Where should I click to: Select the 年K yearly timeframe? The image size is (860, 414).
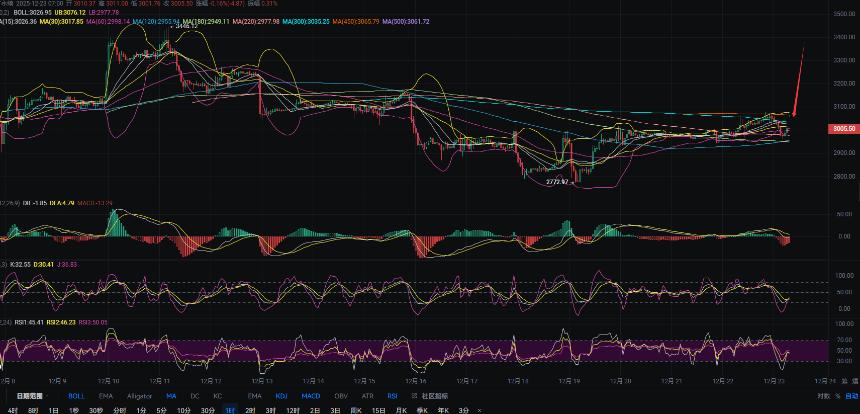pyautogui.click(x=443, y=410)
